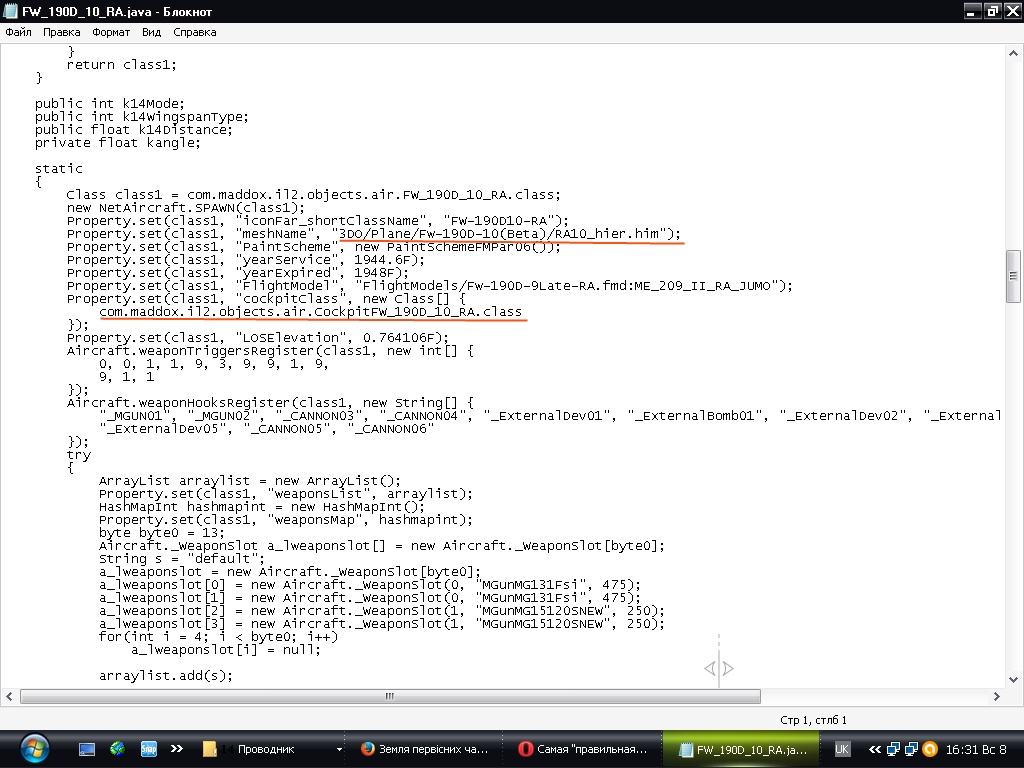Click the Show Desktop quick launch icon
The height and width of the screenshot is (768, 1024).
click(x=87, y=749)
